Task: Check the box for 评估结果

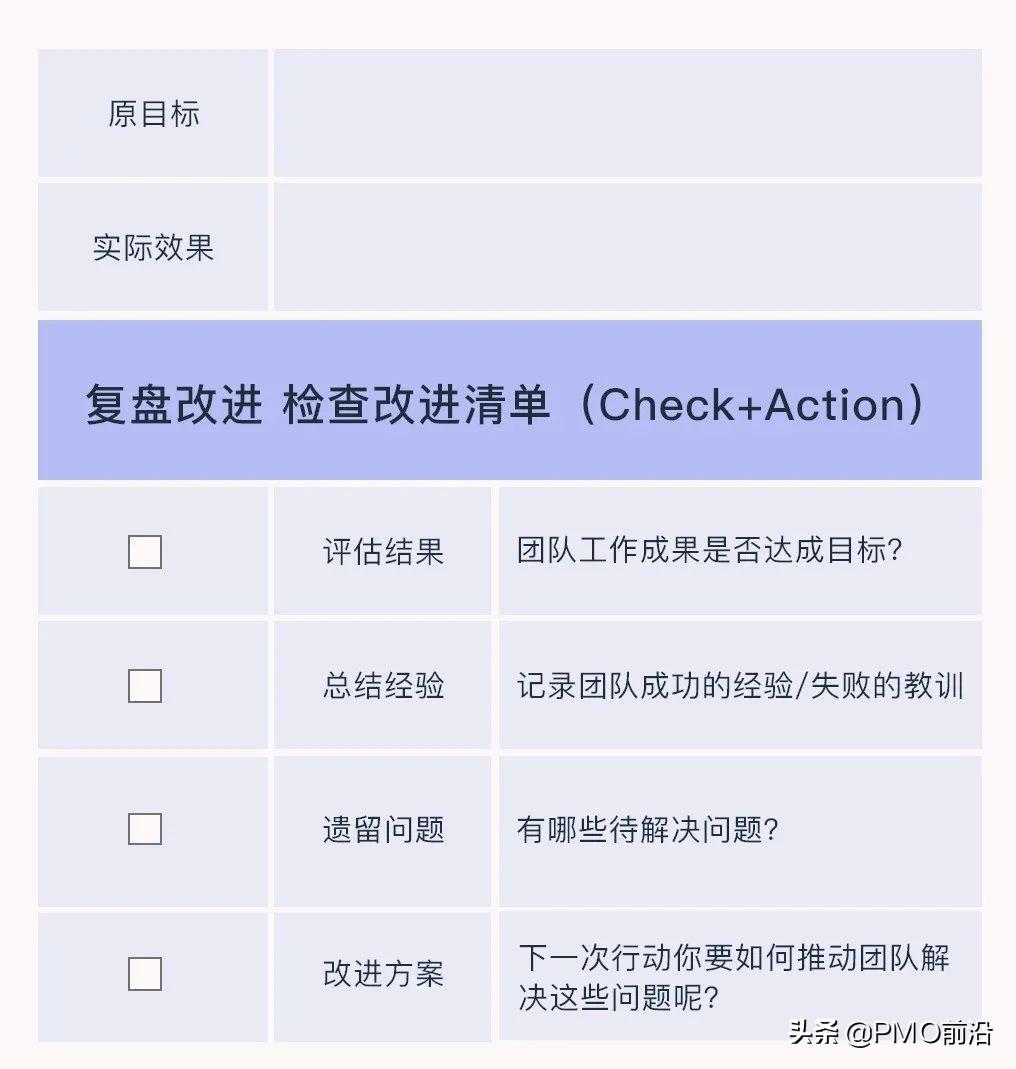Action: pos(145,552)
